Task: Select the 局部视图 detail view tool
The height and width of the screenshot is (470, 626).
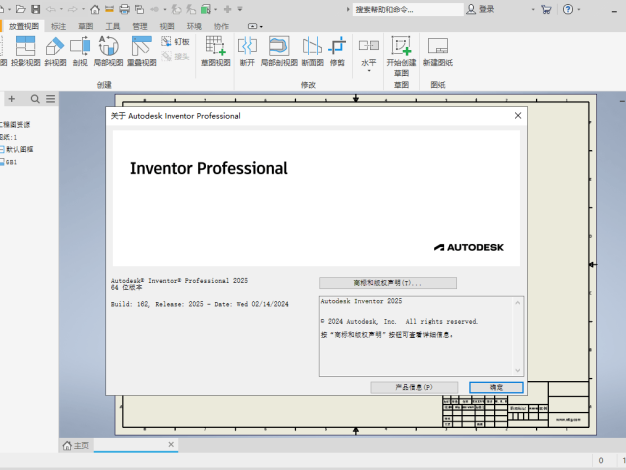Action: 108,51
